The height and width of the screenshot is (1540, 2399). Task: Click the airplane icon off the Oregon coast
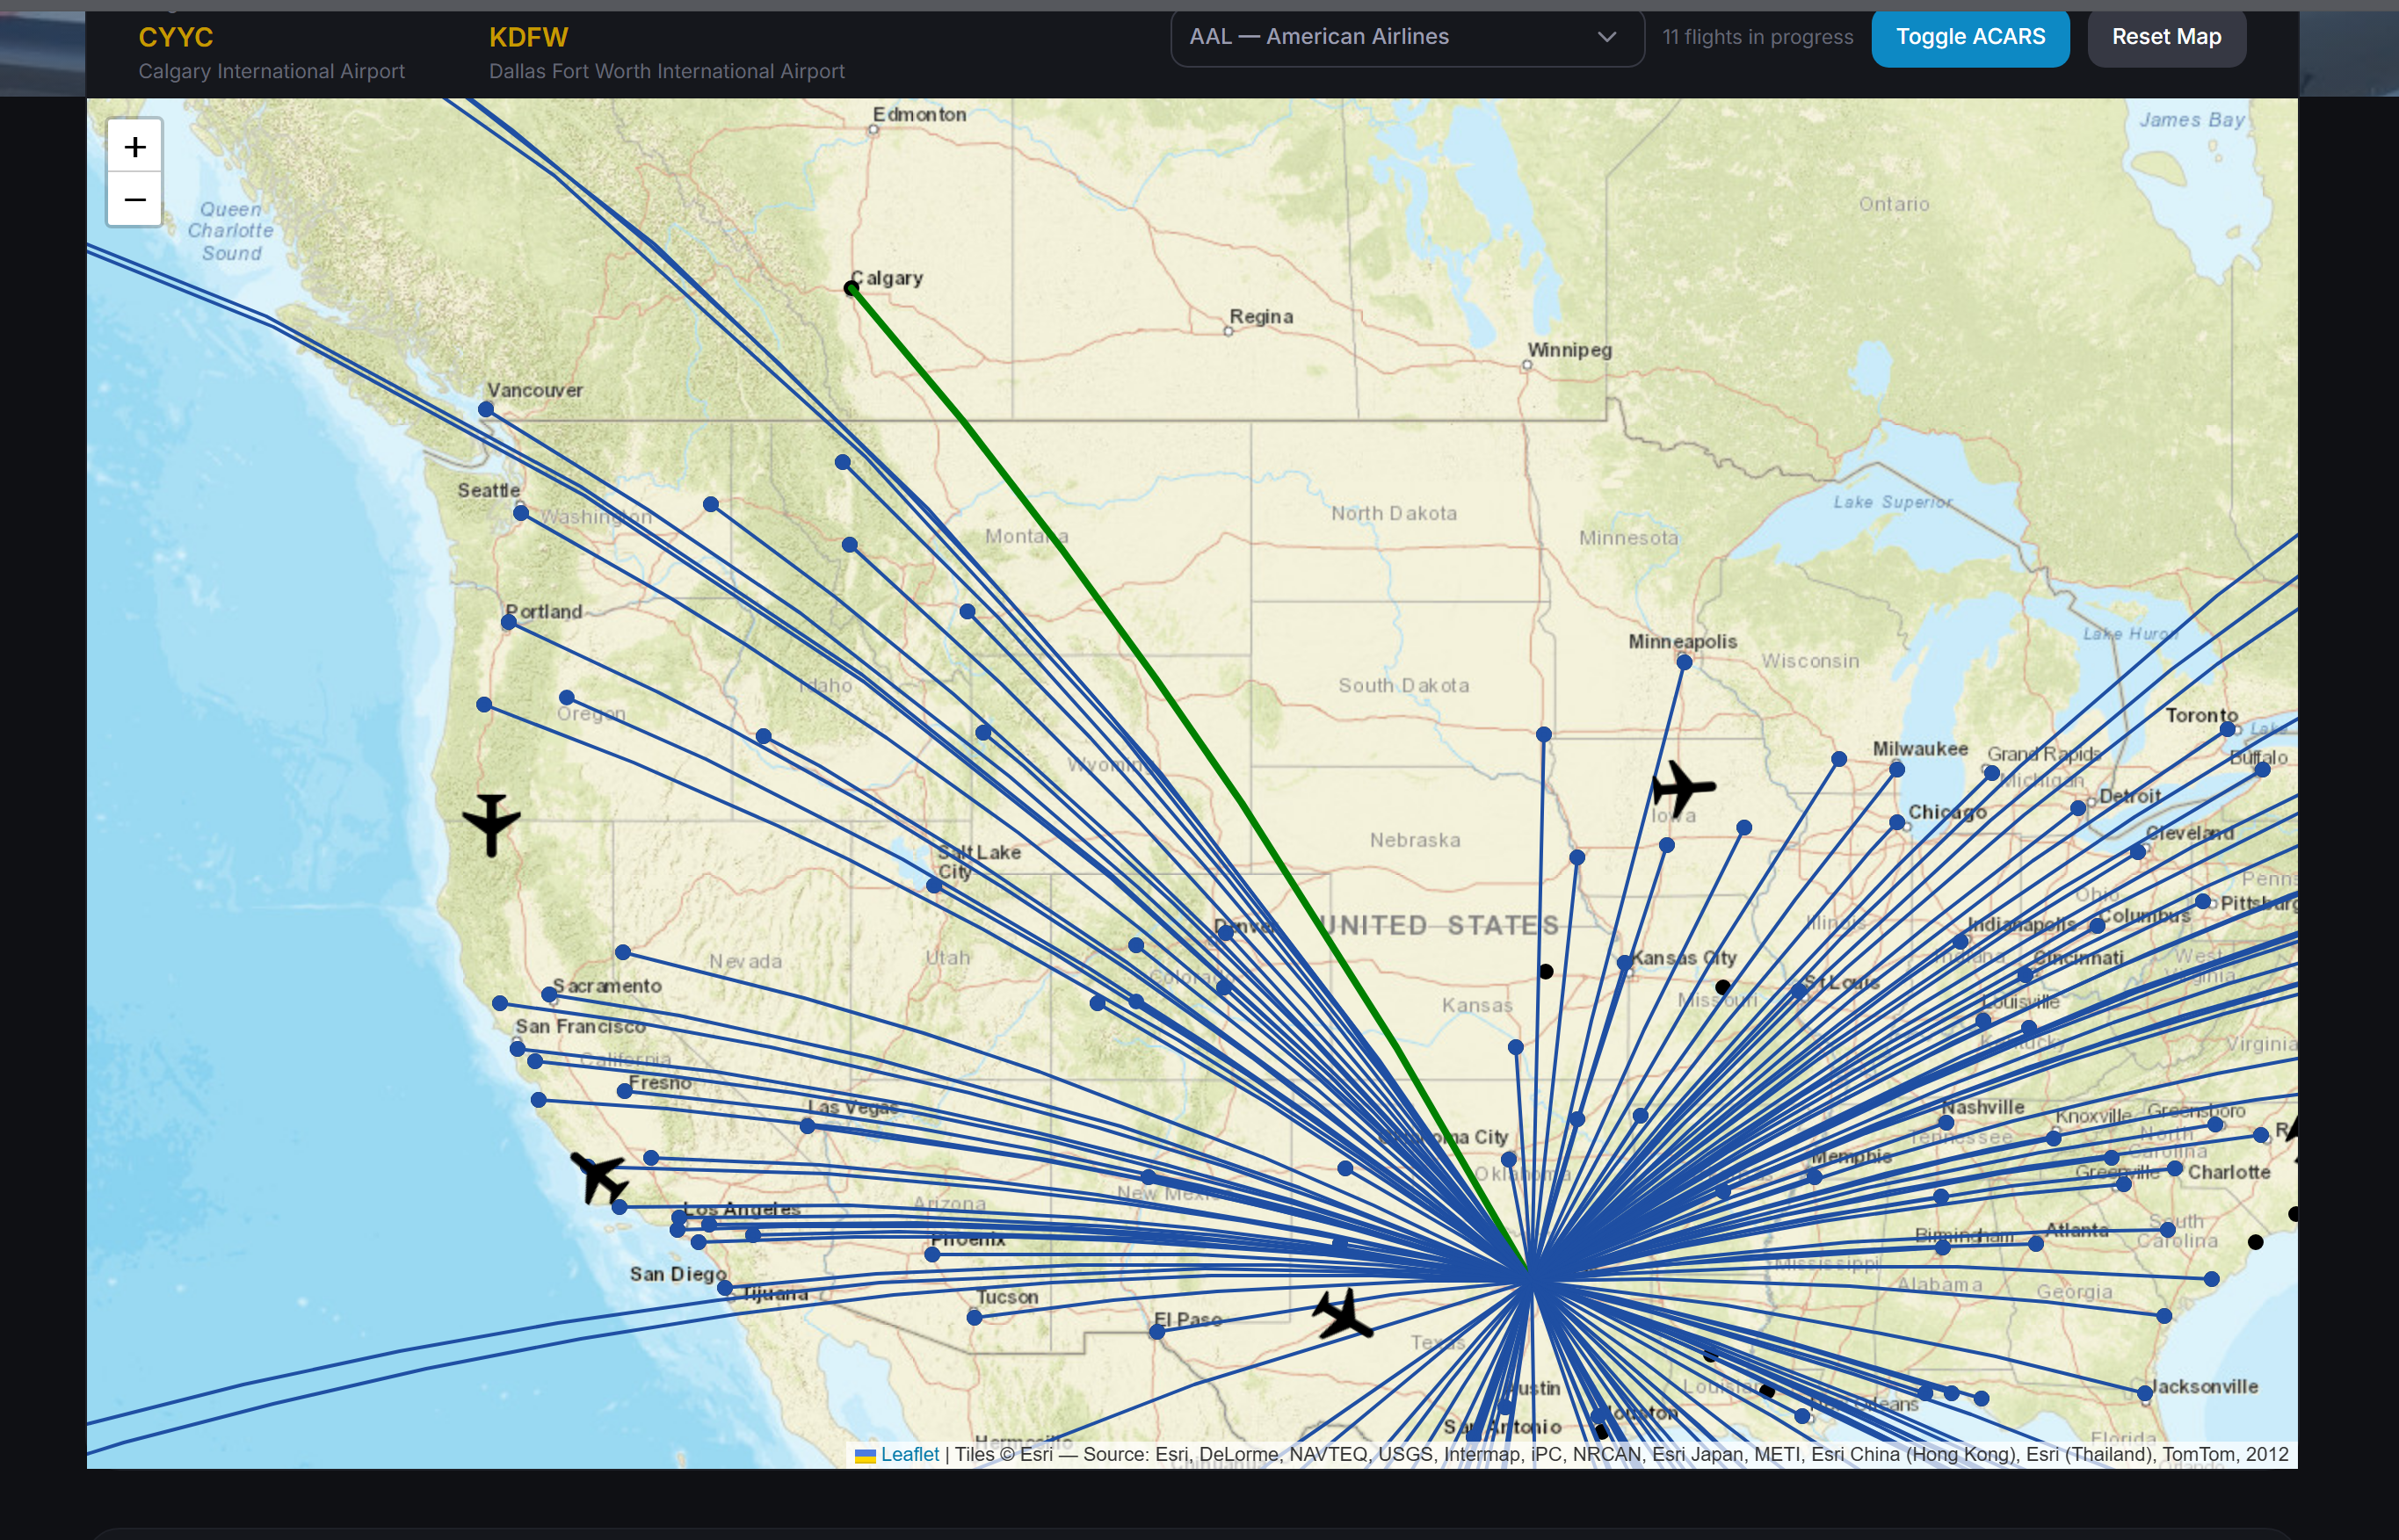(x=491, y=822)
